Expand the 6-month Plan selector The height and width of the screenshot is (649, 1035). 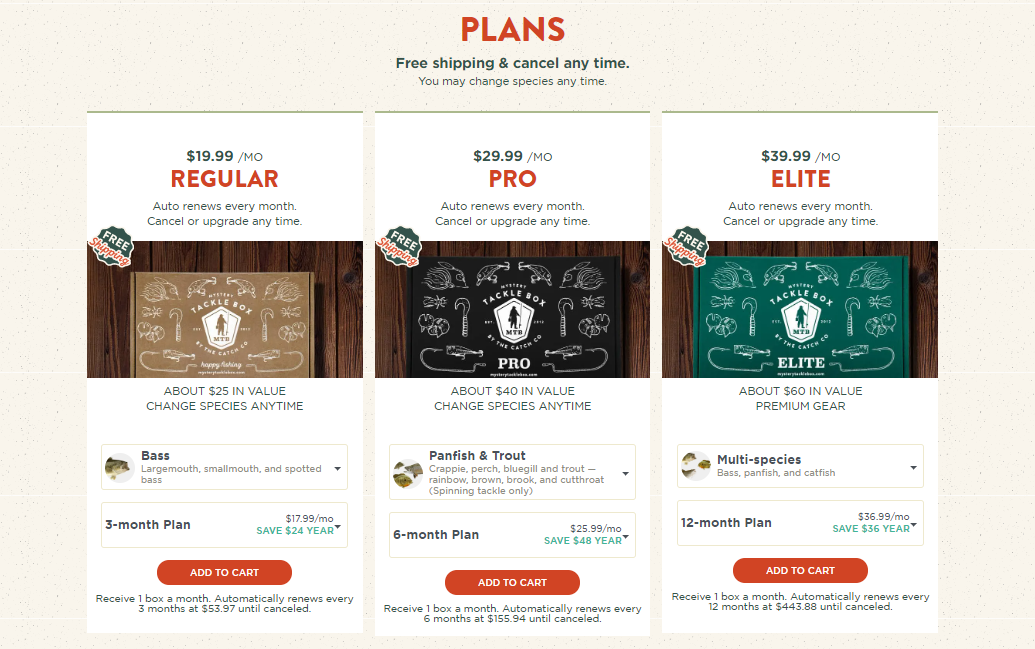(x=512, y=535)
